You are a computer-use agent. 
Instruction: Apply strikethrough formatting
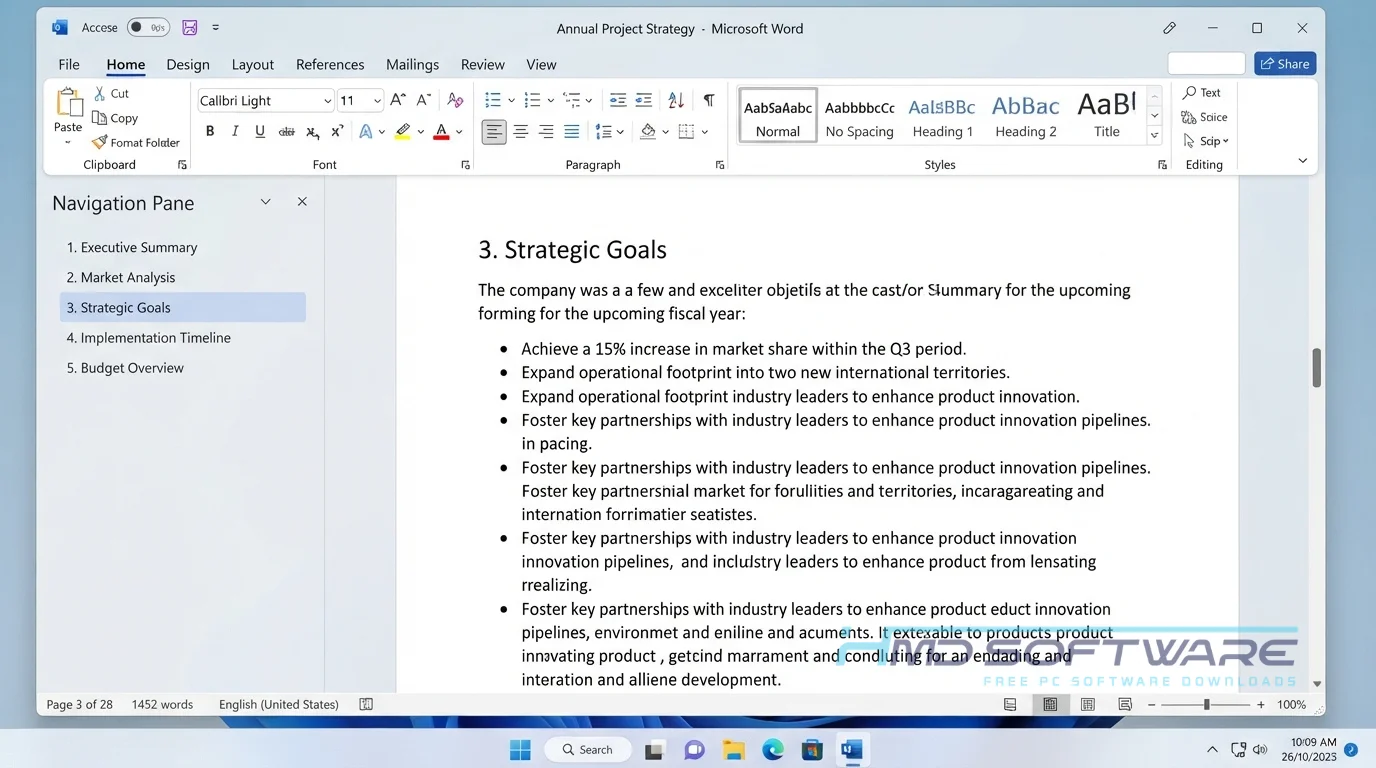(287, 131)
